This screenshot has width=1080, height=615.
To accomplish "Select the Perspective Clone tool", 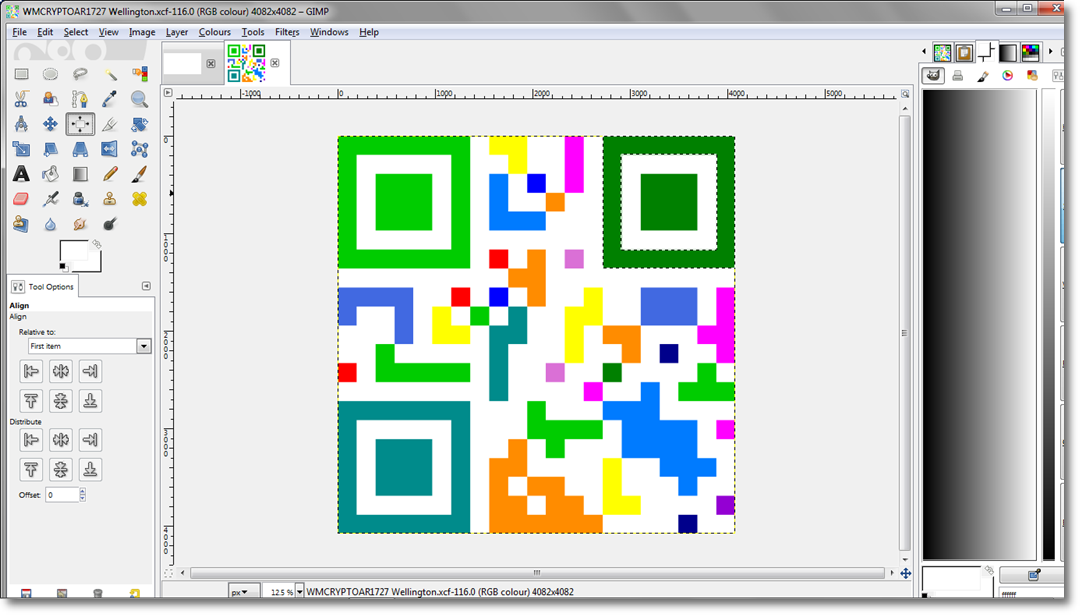I will tap(21, 224).
